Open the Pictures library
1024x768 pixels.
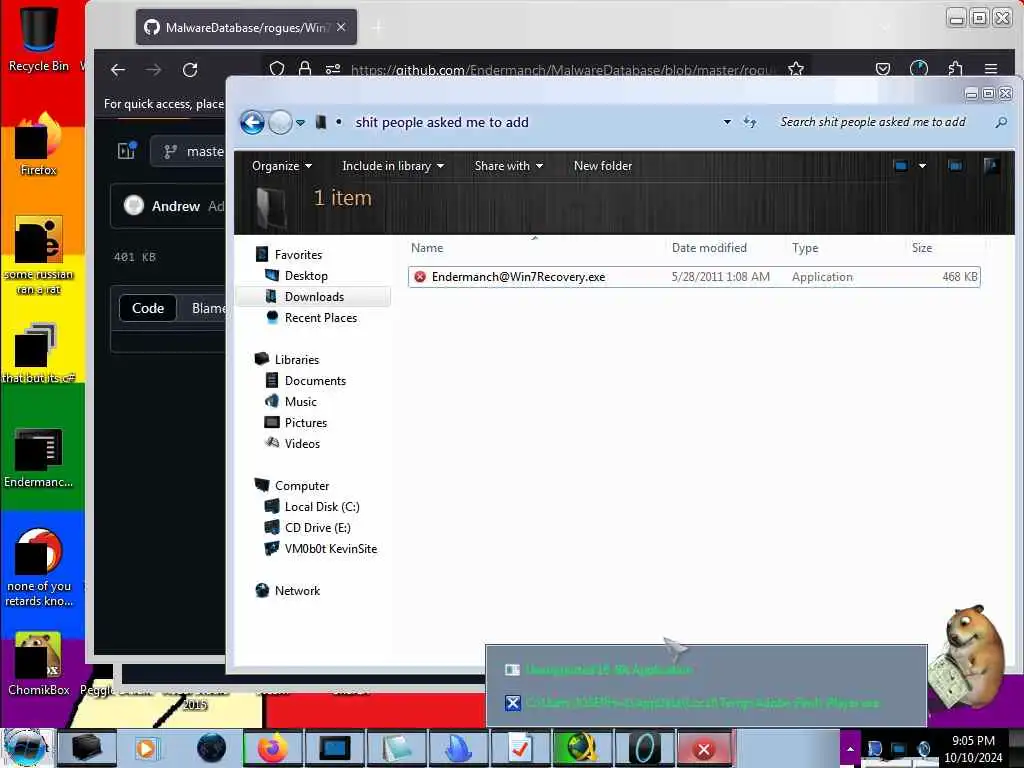306,423
